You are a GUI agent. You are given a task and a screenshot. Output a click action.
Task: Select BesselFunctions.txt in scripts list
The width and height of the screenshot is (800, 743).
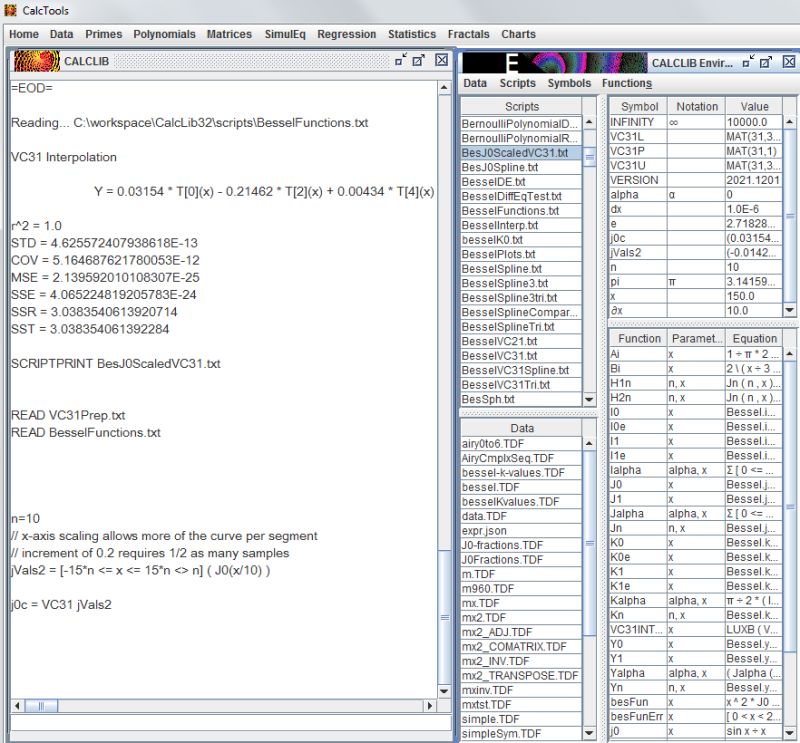pyautogui.click(x=521, y=211)
